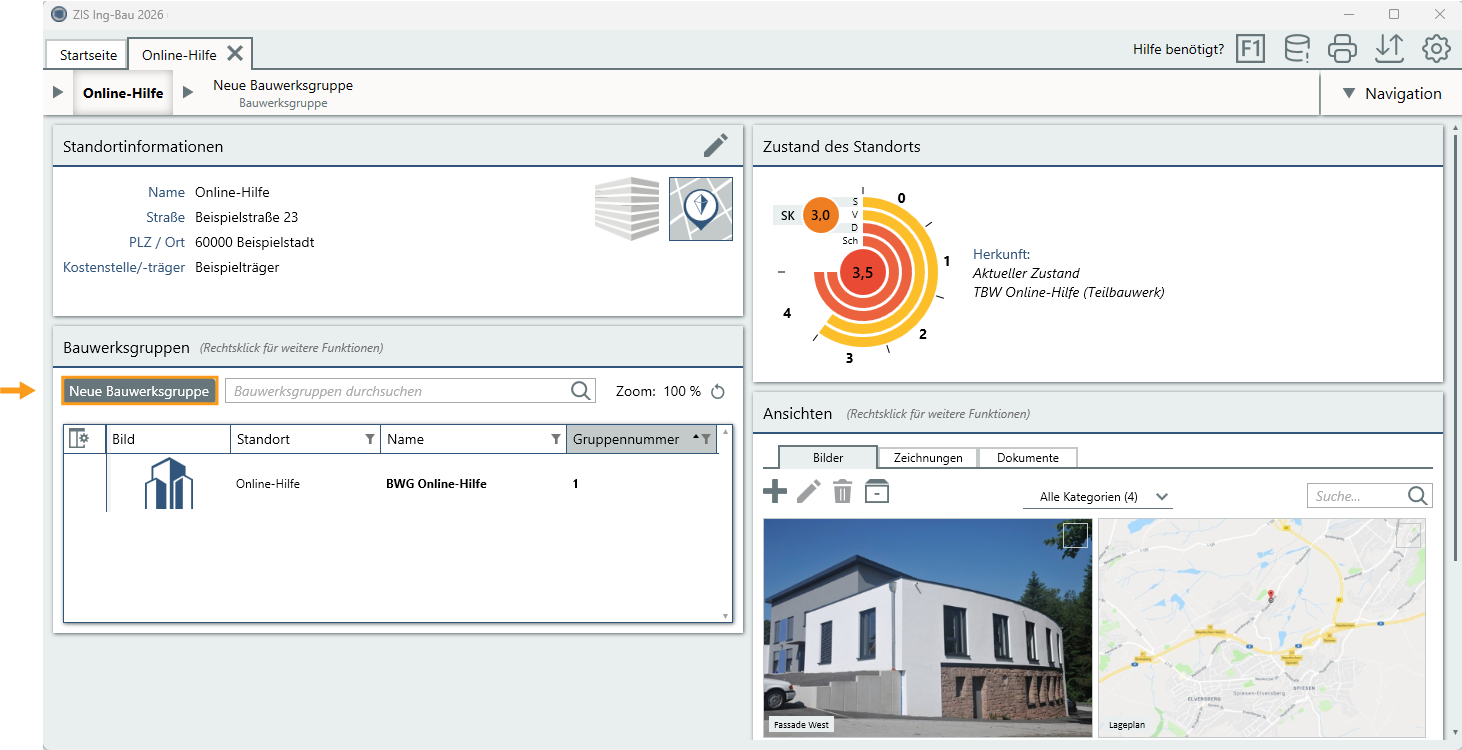Delete image with trash icon
The image size is (1462, 750).
843,491
